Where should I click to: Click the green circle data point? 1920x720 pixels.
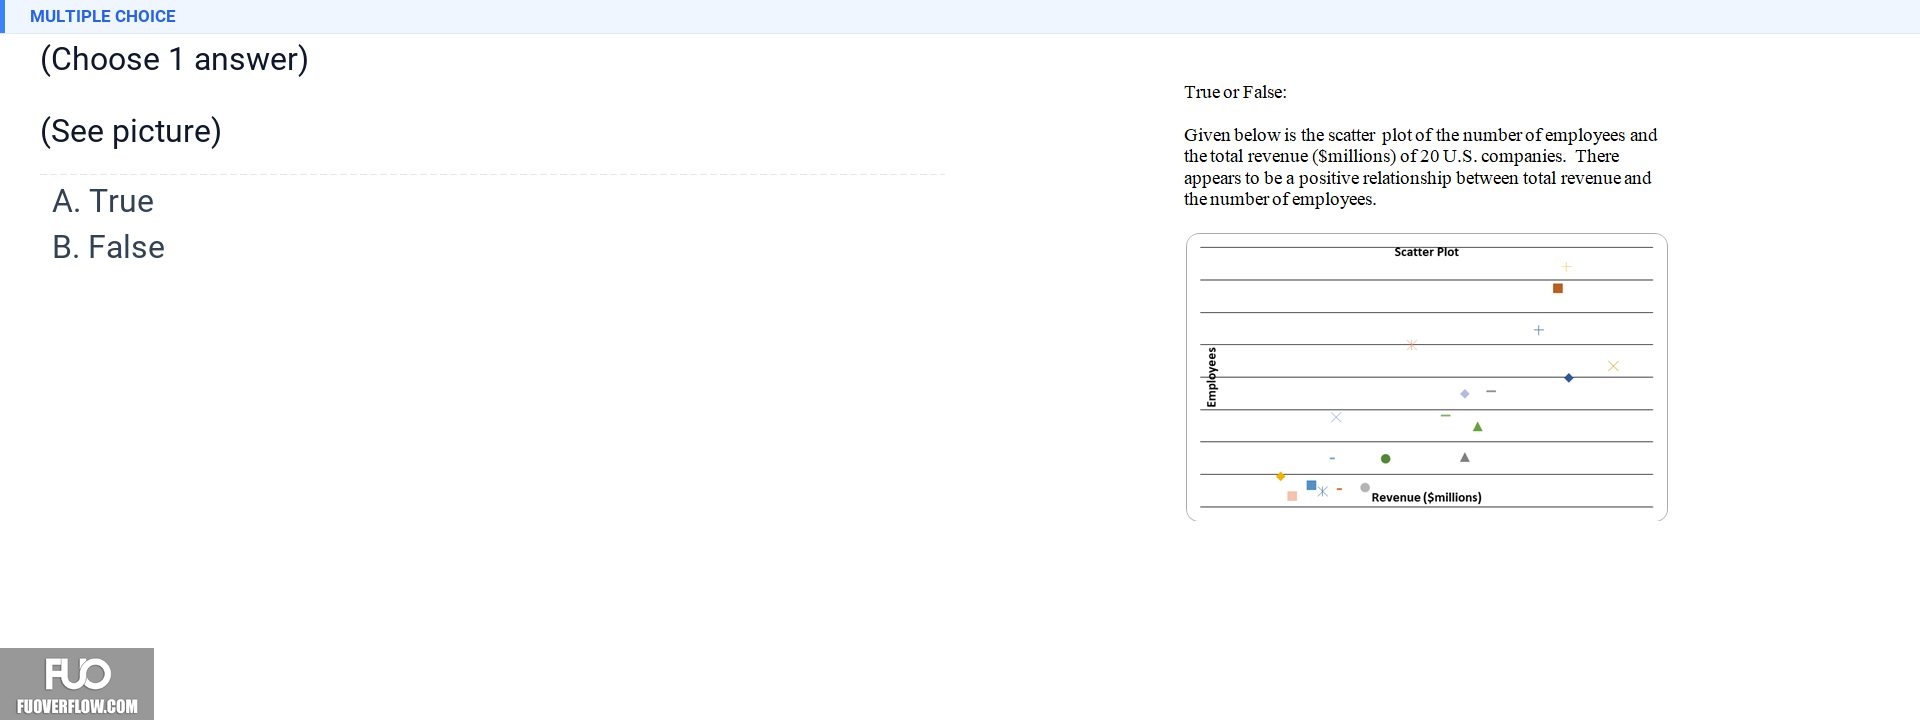click(1385, 459)
